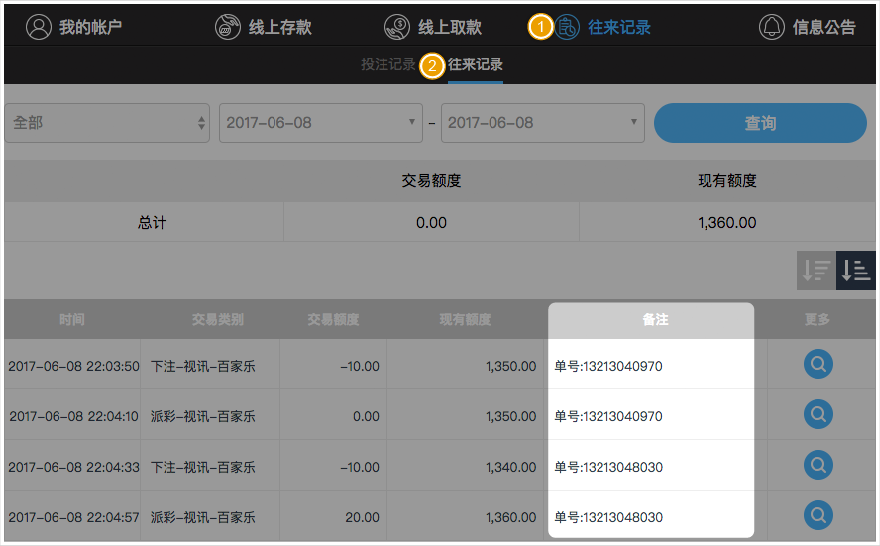Click the 我的帐户 user icon

(38, 27)
